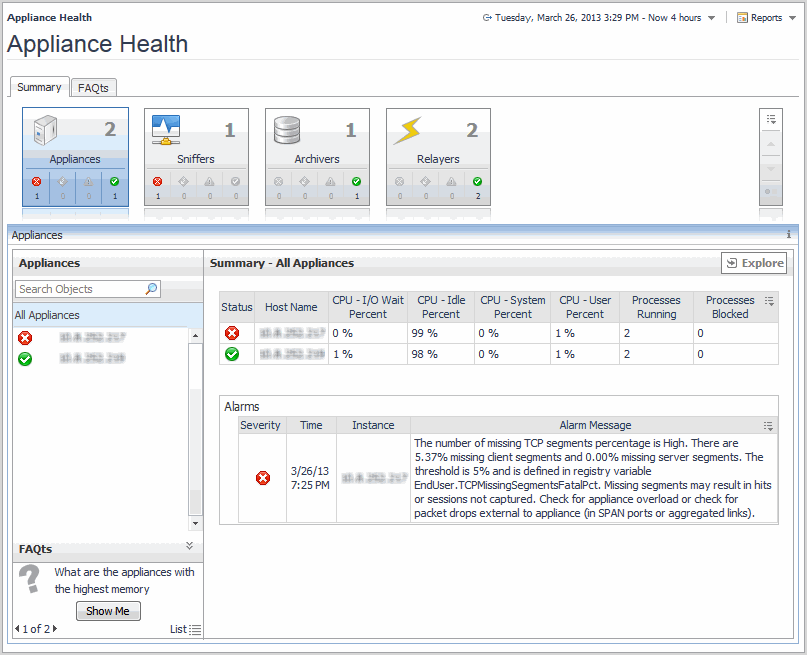Screen dimensions: 807x655
Task: Select the Relayers lightning tile icon
Action: (x=407, y=130)
